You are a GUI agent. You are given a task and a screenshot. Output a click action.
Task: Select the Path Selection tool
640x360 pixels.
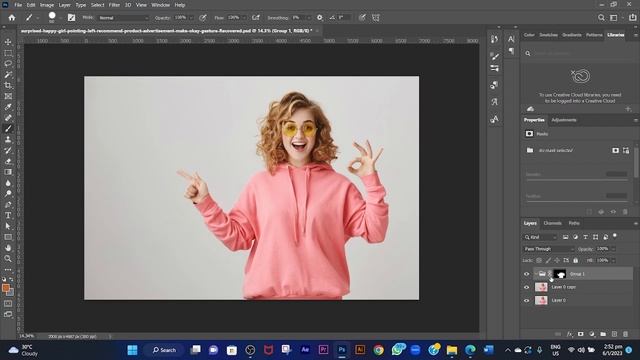coord(8,226)
